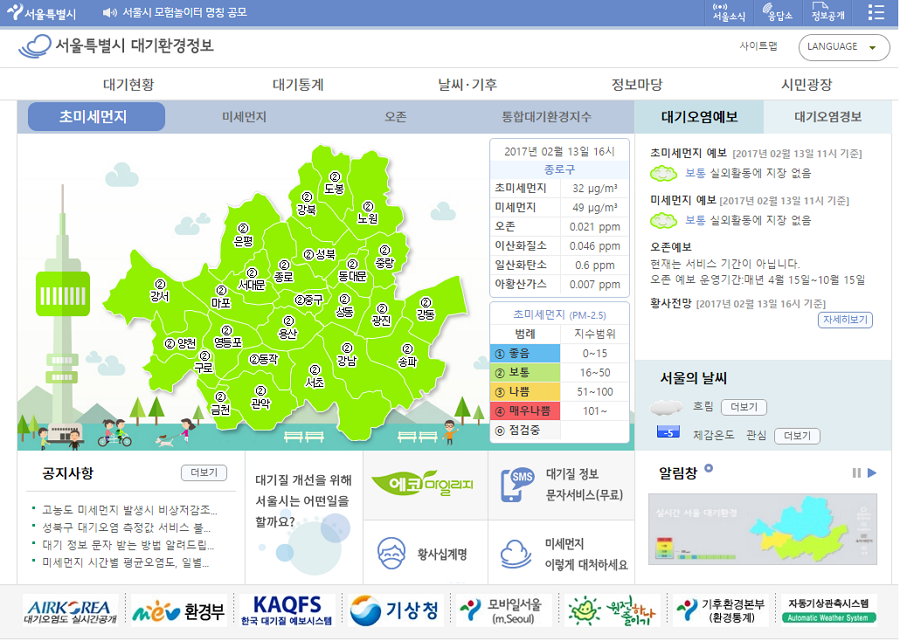
Task: Open notice 미세먼지 시간별 평균오염도
Action: [126, 562]
